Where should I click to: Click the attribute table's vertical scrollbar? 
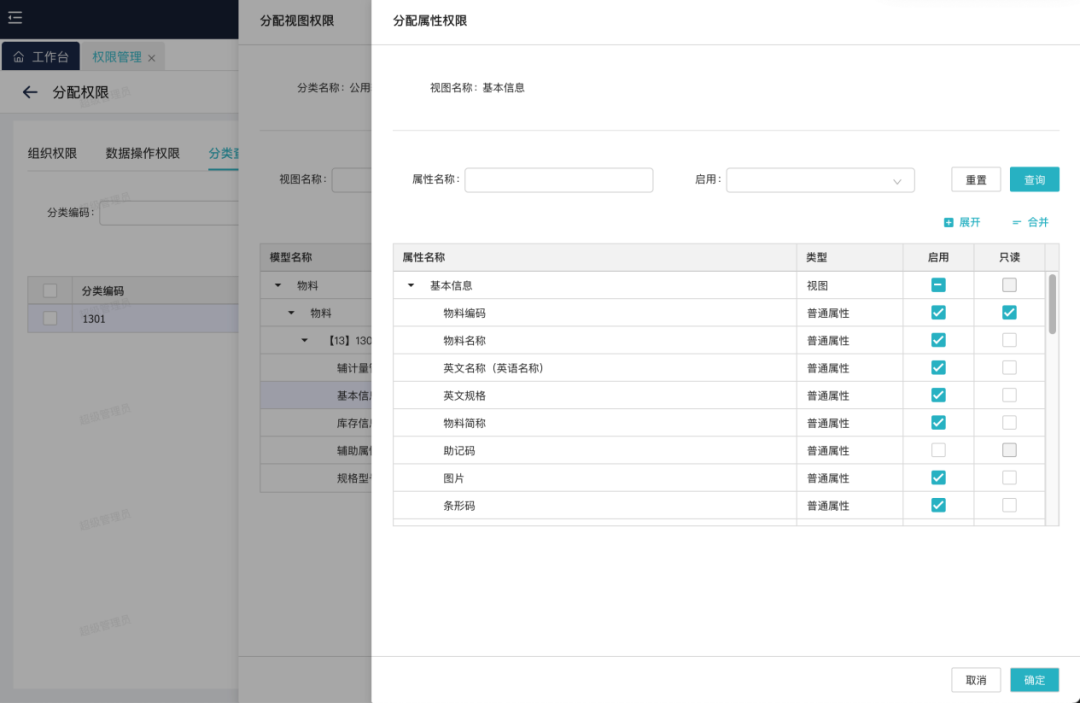[1052, 305]
